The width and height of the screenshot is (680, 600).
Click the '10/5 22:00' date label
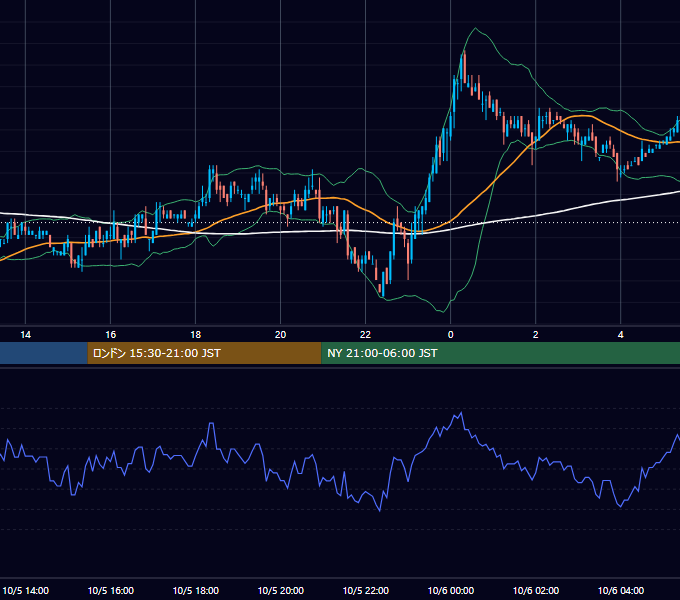pyautogui.click(x=366, y=590)
